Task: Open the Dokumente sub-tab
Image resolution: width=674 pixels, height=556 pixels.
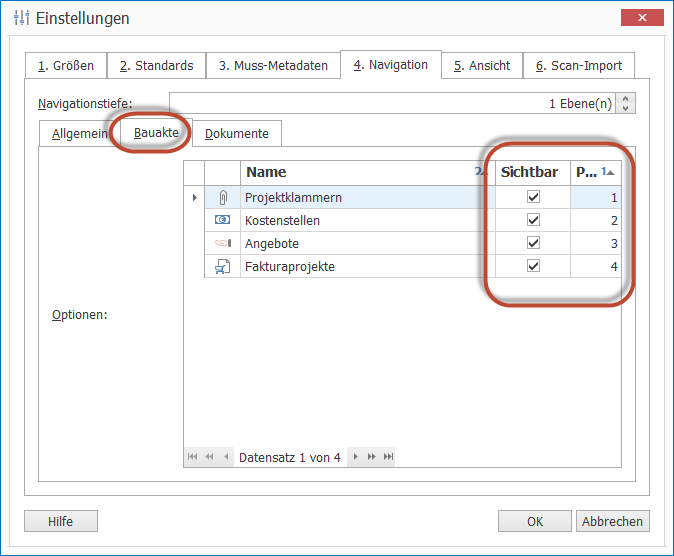Action: 237,134
